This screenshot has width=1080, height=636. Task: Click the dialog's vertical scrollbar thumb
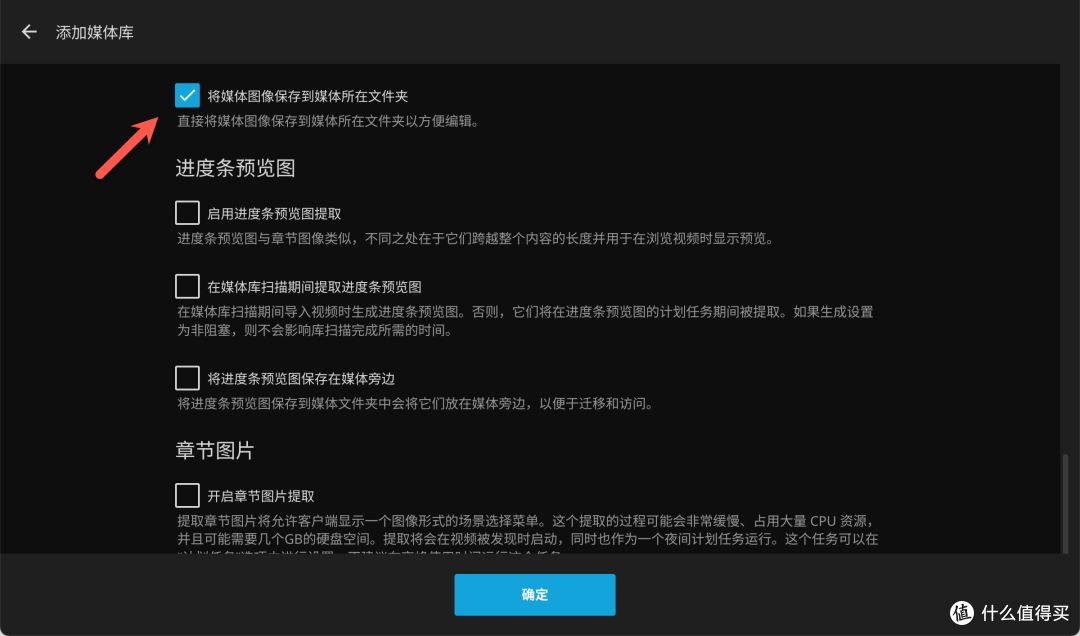(x=1066, y=503)
